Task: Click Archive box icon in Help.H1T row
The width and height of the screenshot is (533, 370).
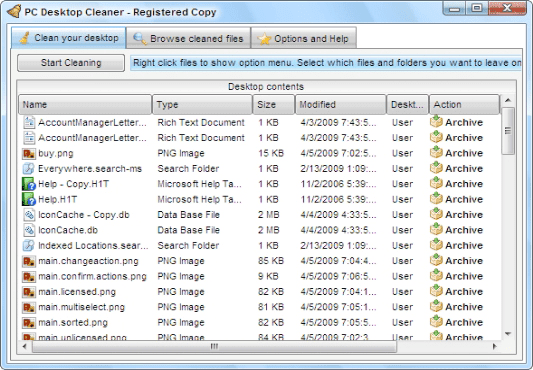Action: coord(436,199)
